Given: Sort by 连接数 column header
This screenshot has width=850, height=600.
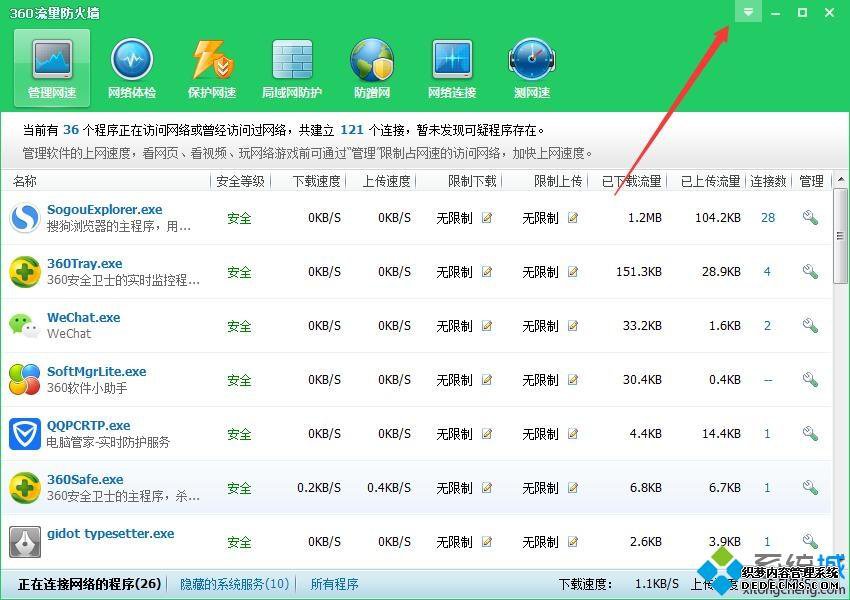Looking at the screenshot, I should tap(768, 181).
